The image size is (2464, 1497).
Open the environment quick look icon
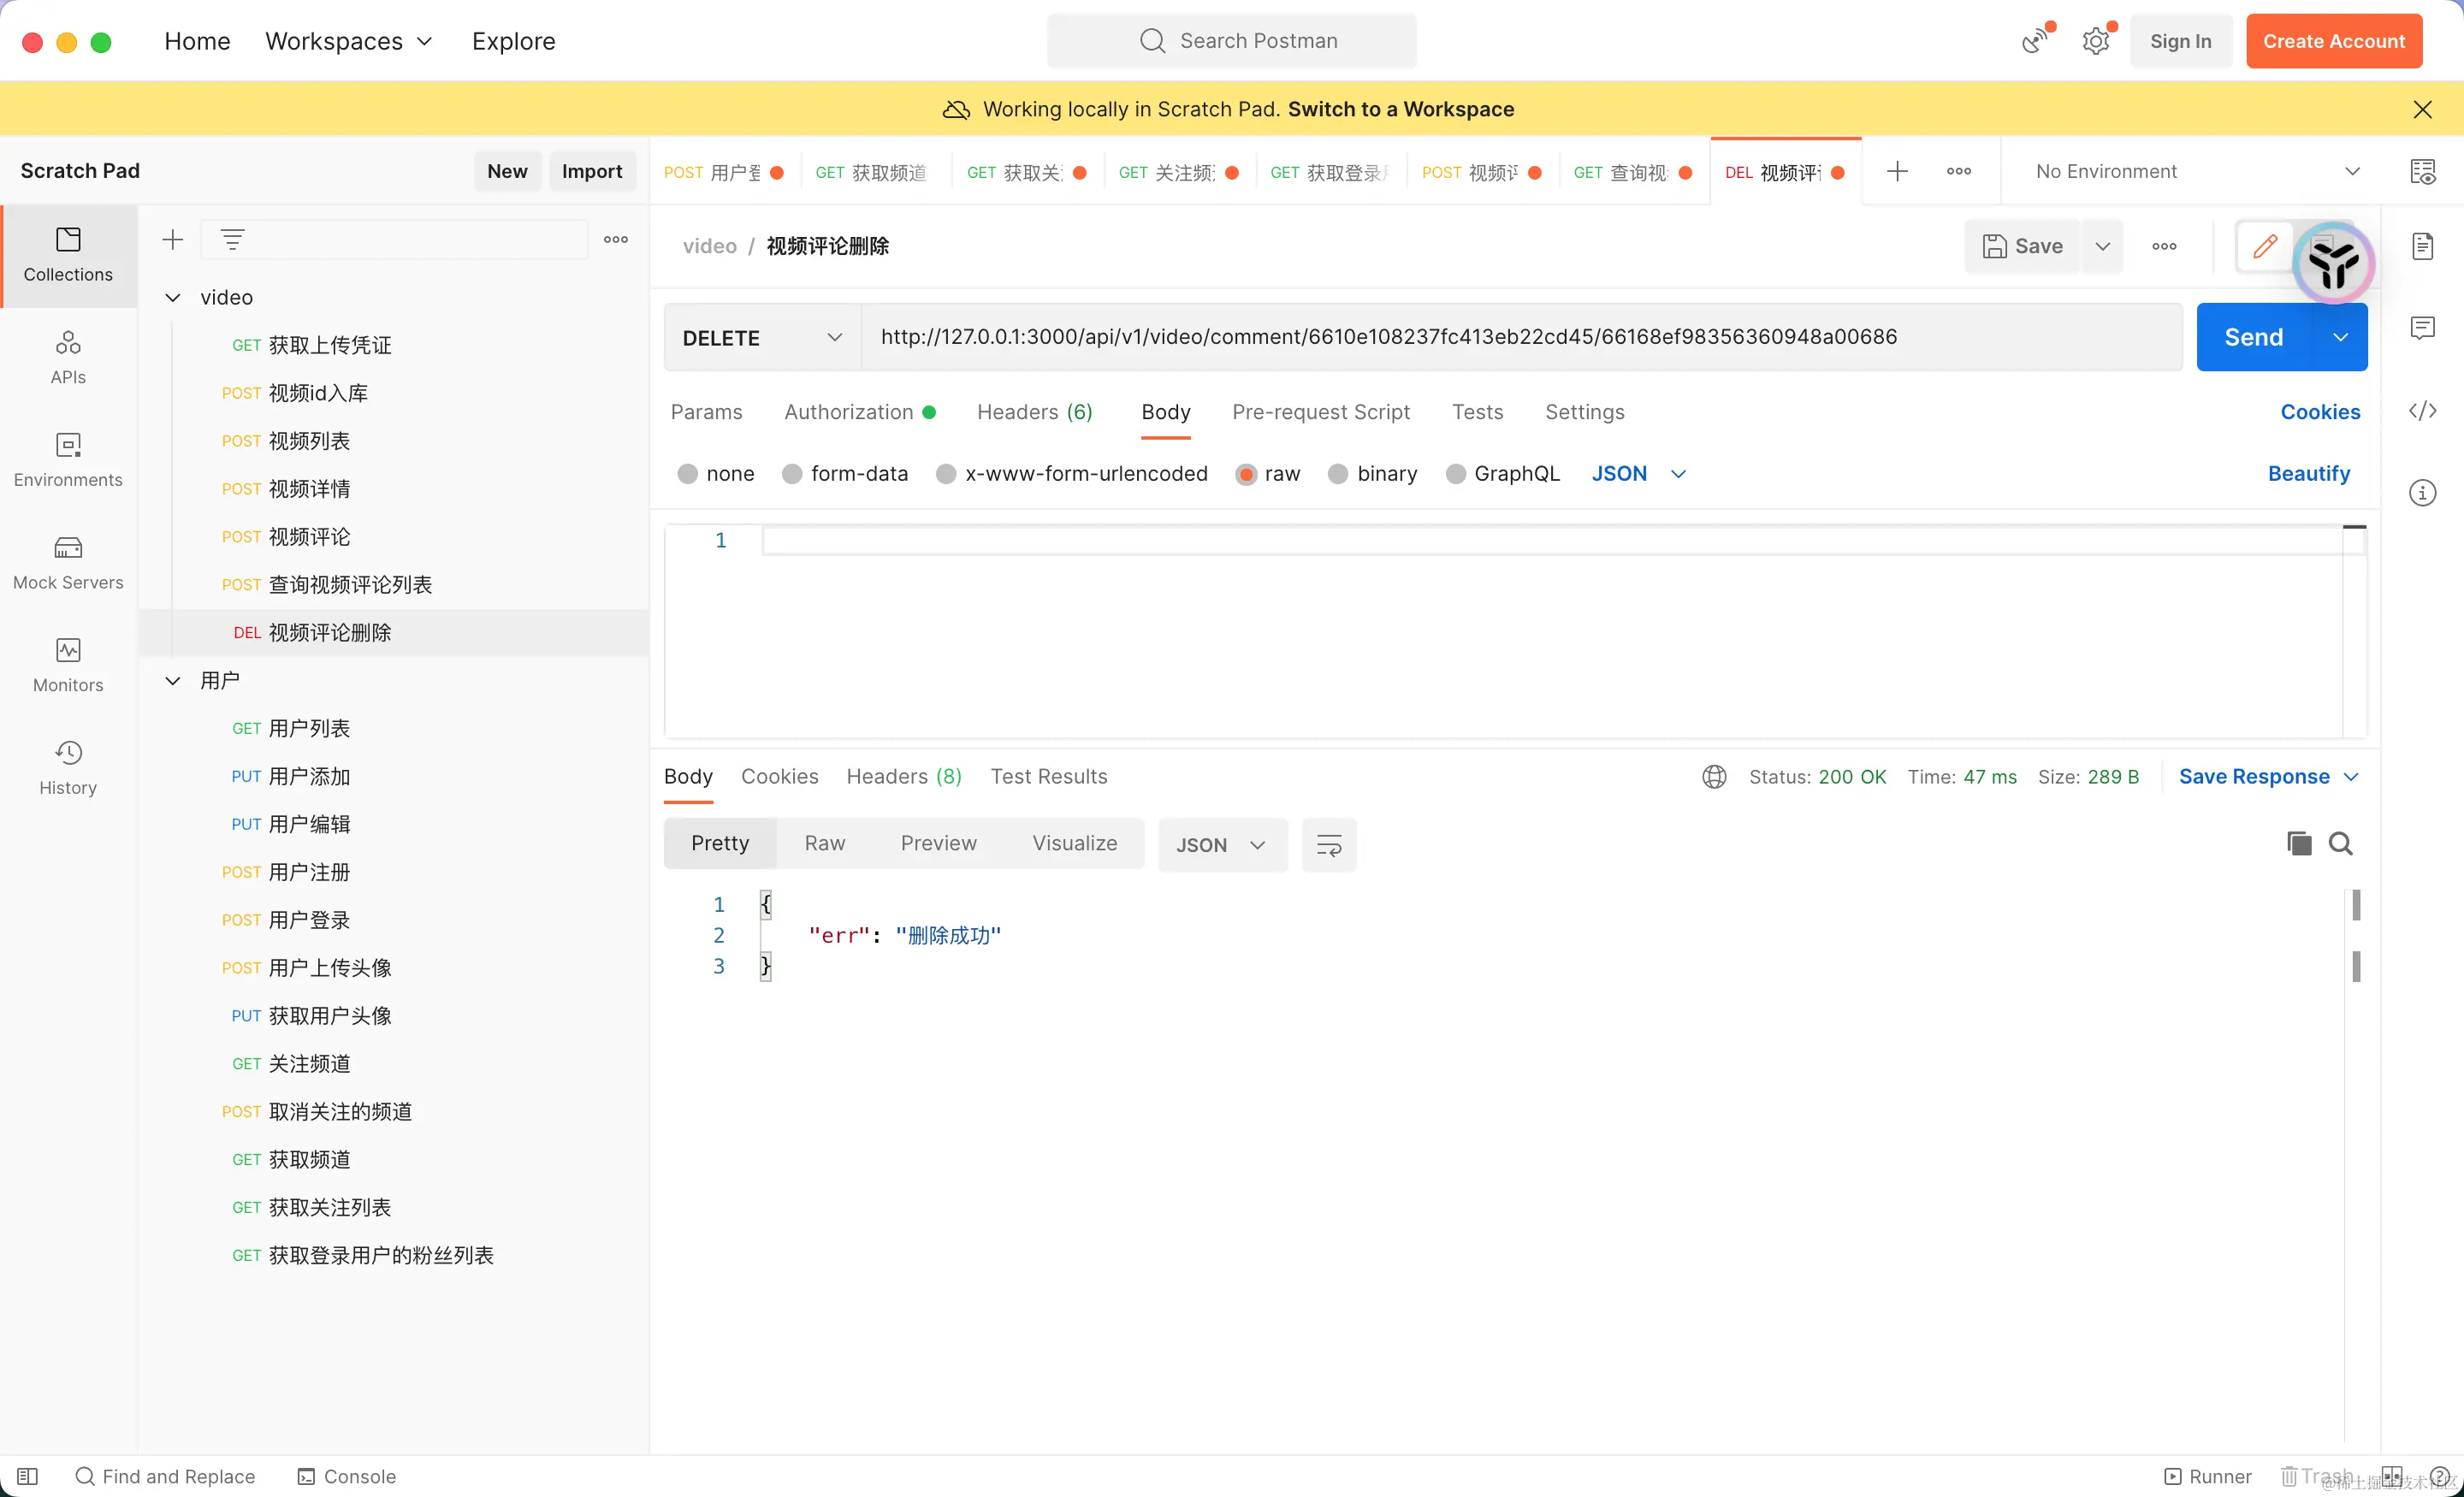click(x=2422, y=171)
